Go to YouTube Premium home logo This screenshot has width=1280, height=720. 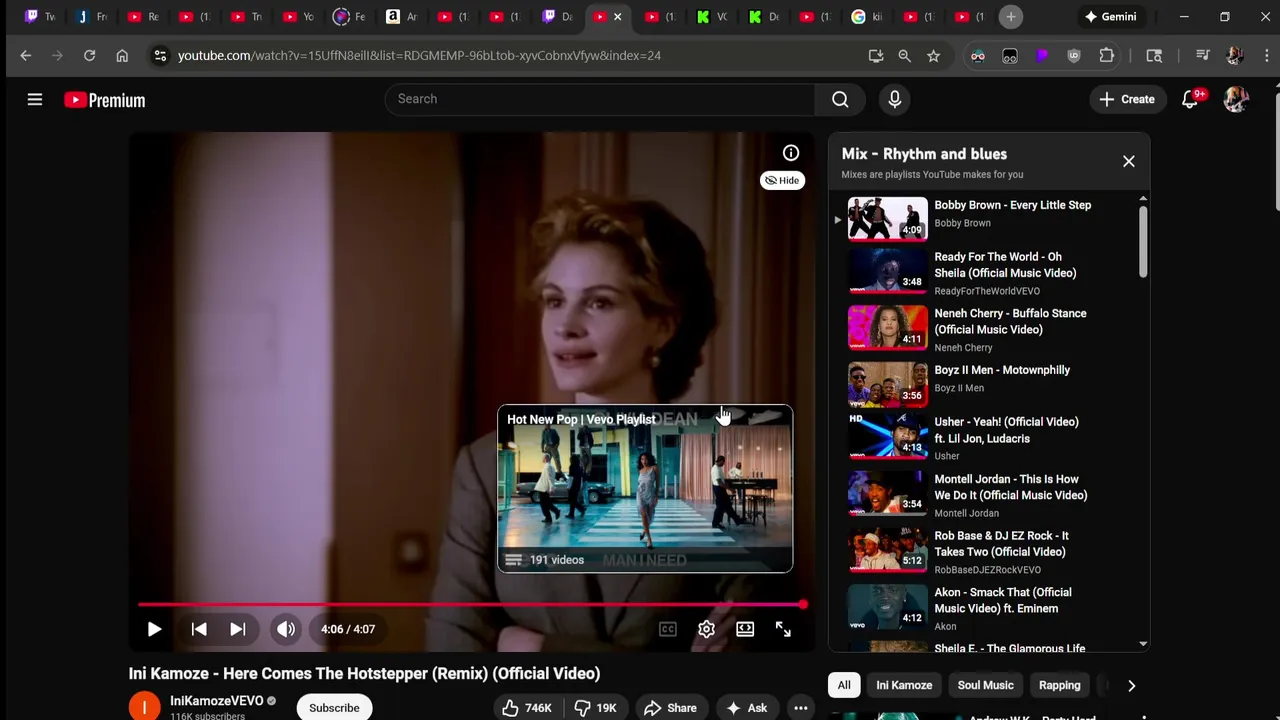click(104, 100)
